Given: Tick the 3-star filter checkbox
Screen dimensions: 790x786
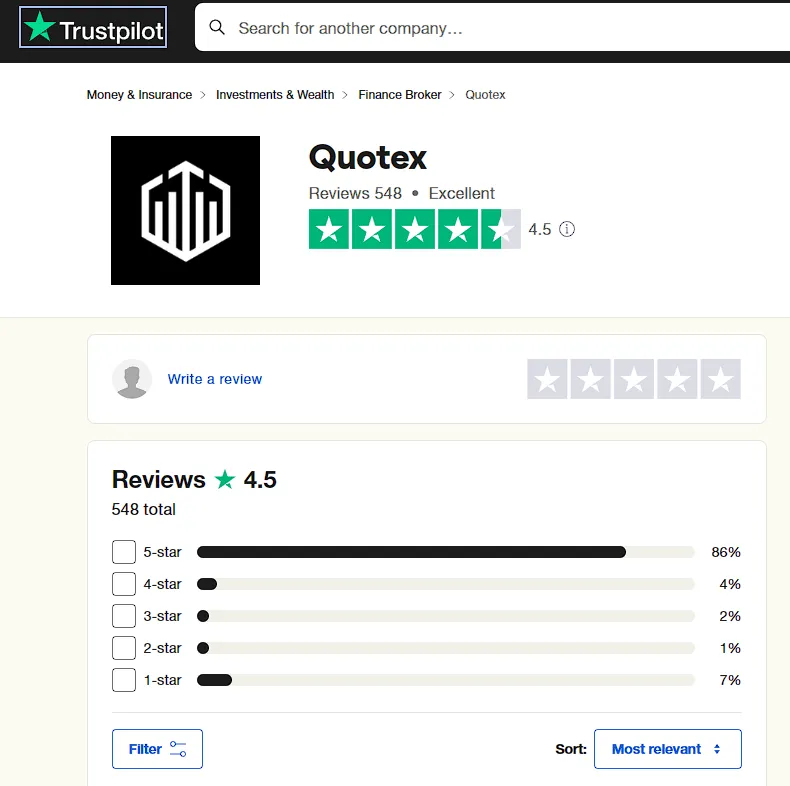Looking at the screenshot, I should pyautogui.click(x=124, y=616).
